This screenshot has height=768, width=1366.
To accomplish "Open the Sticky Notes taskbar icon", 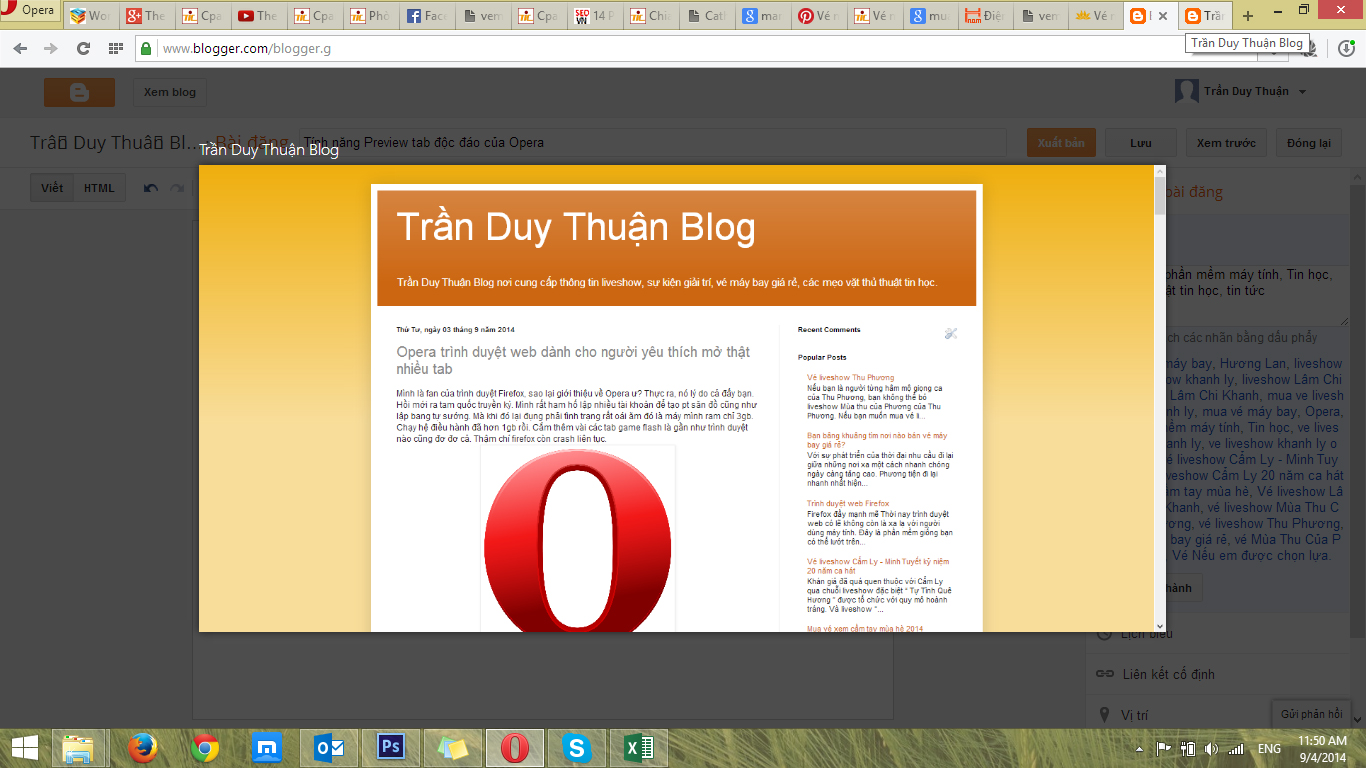I will point(453,747).
